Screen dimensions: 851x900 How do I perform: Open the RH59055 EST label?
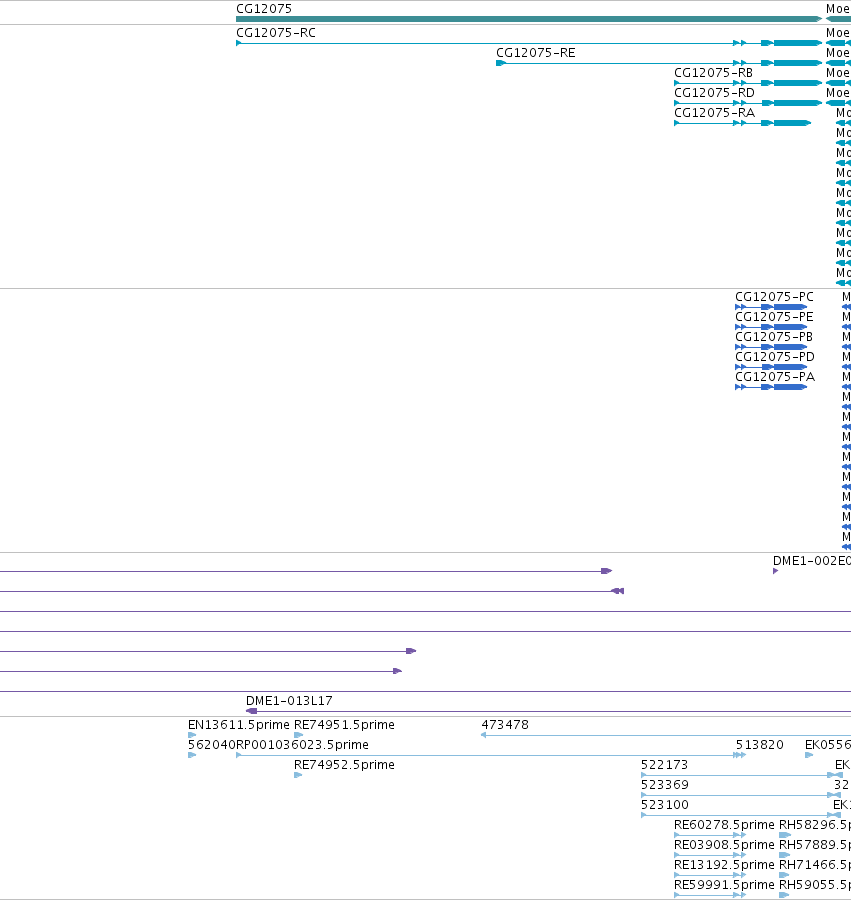(815, 885)
